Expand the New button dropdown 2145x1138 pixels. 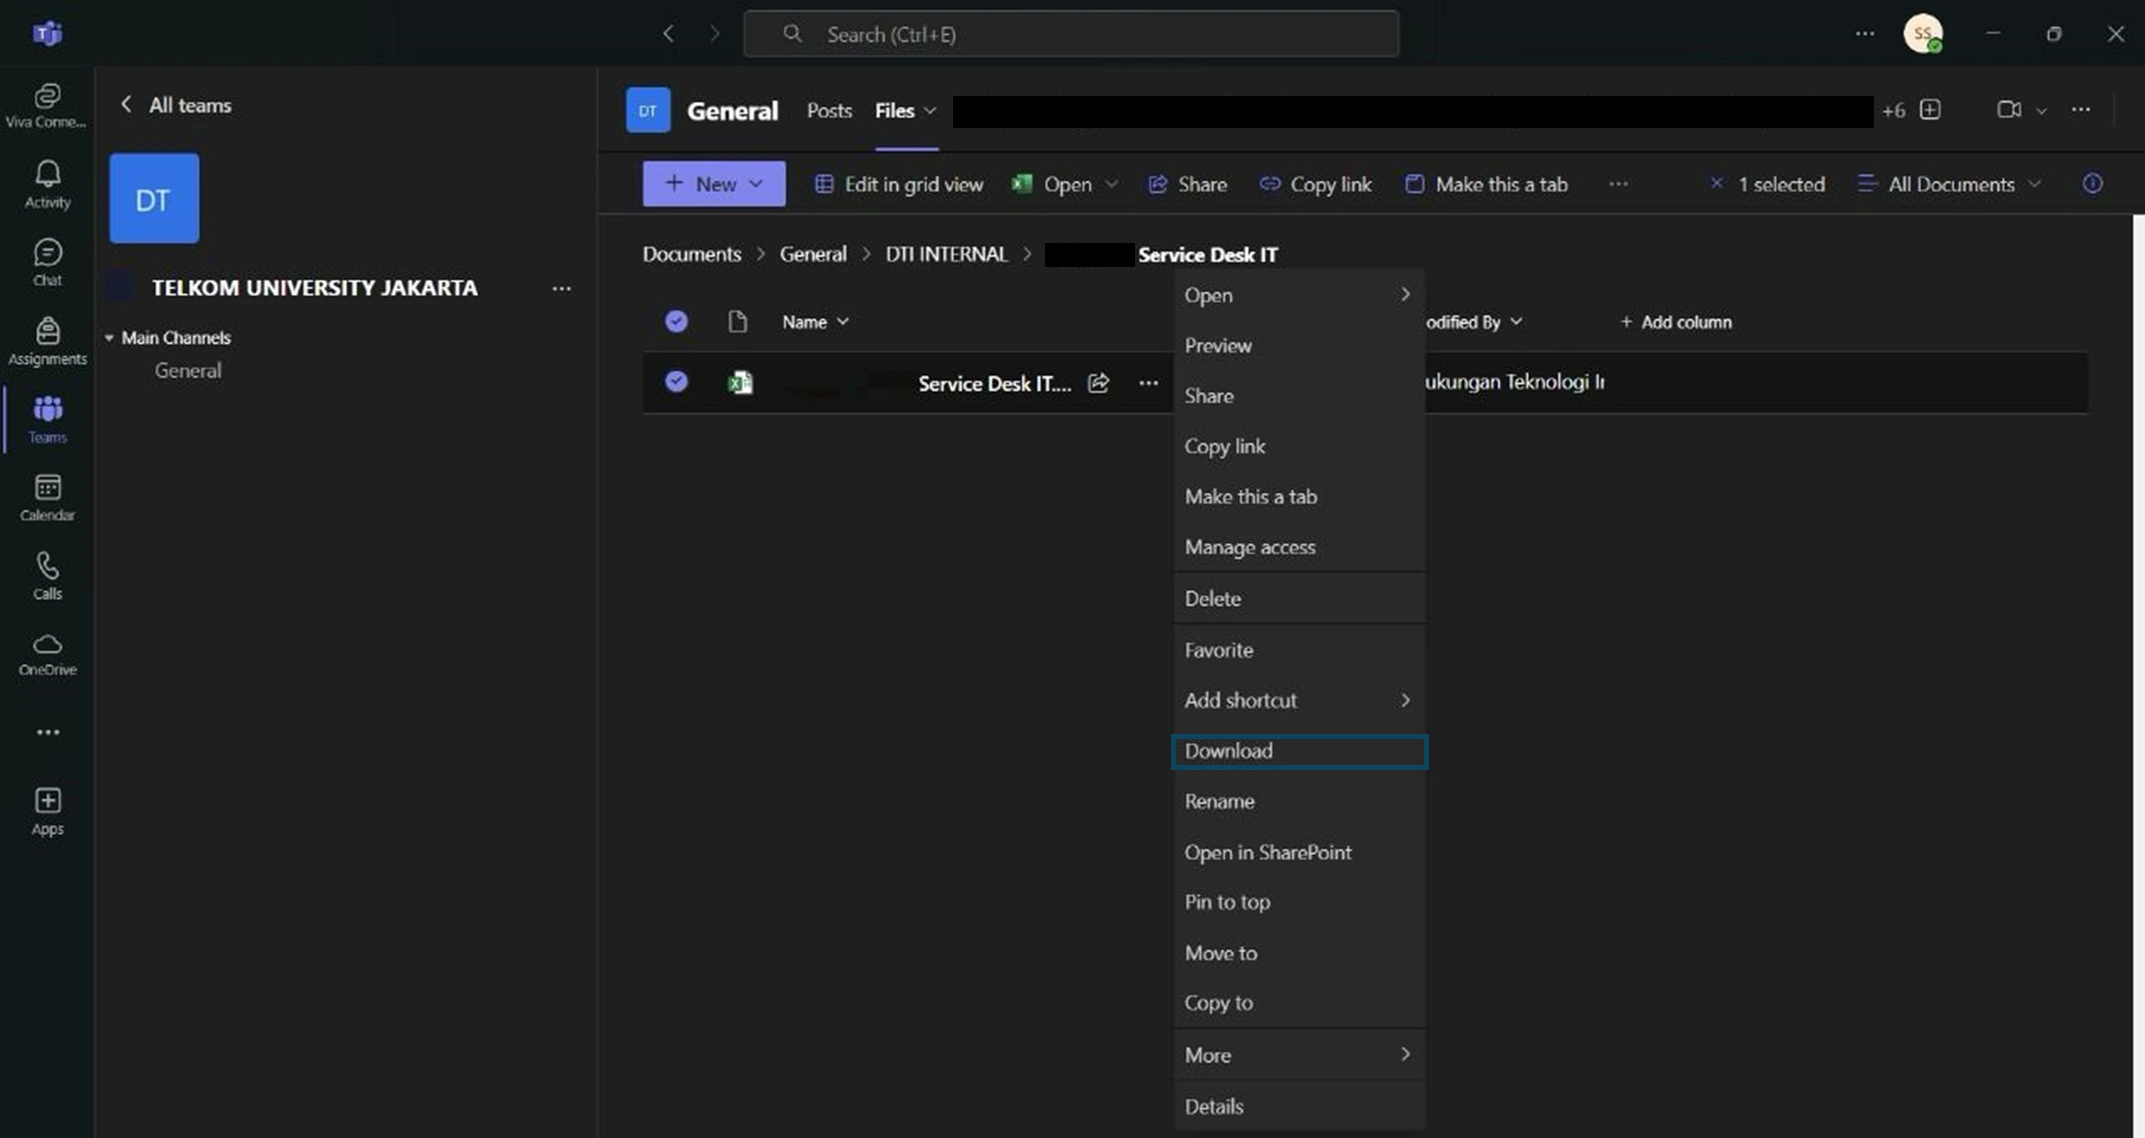tap(756, 184)
